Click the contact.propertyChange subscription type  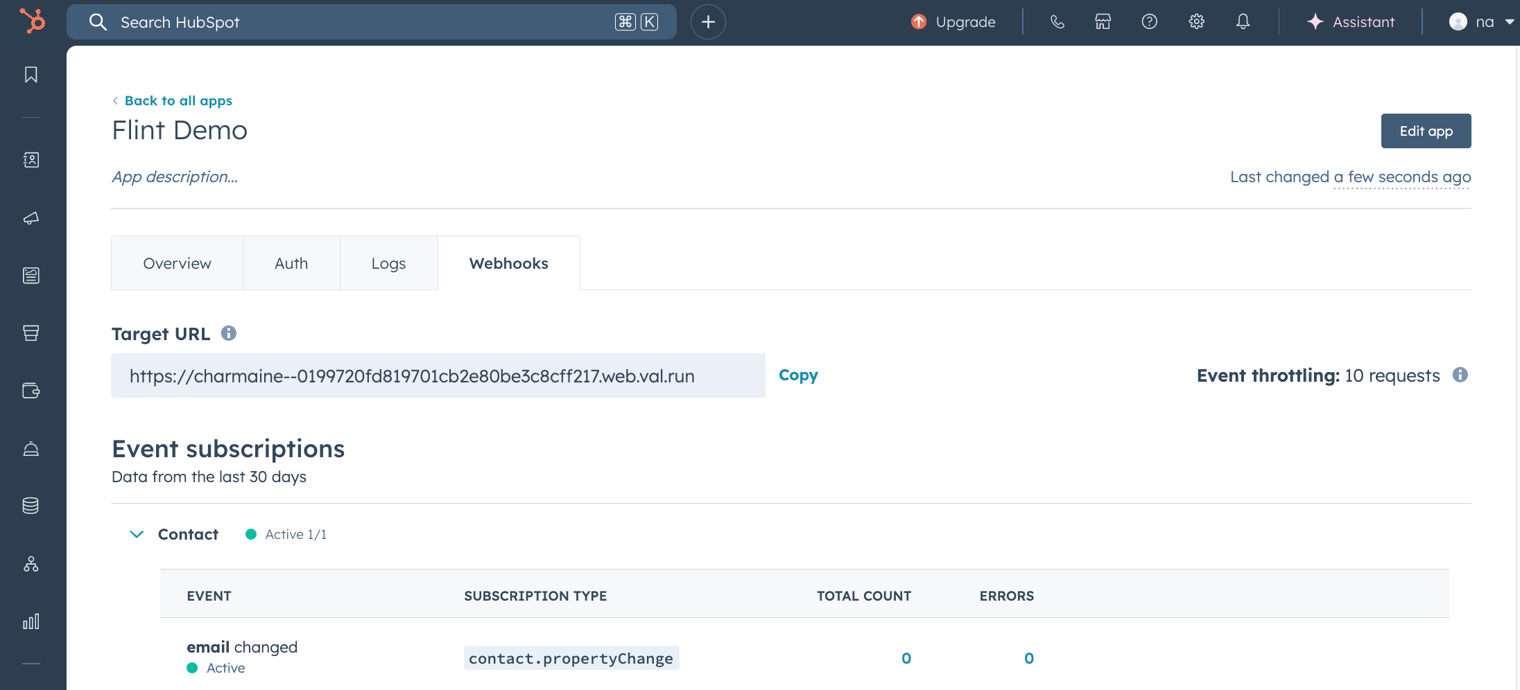(571, 658)
